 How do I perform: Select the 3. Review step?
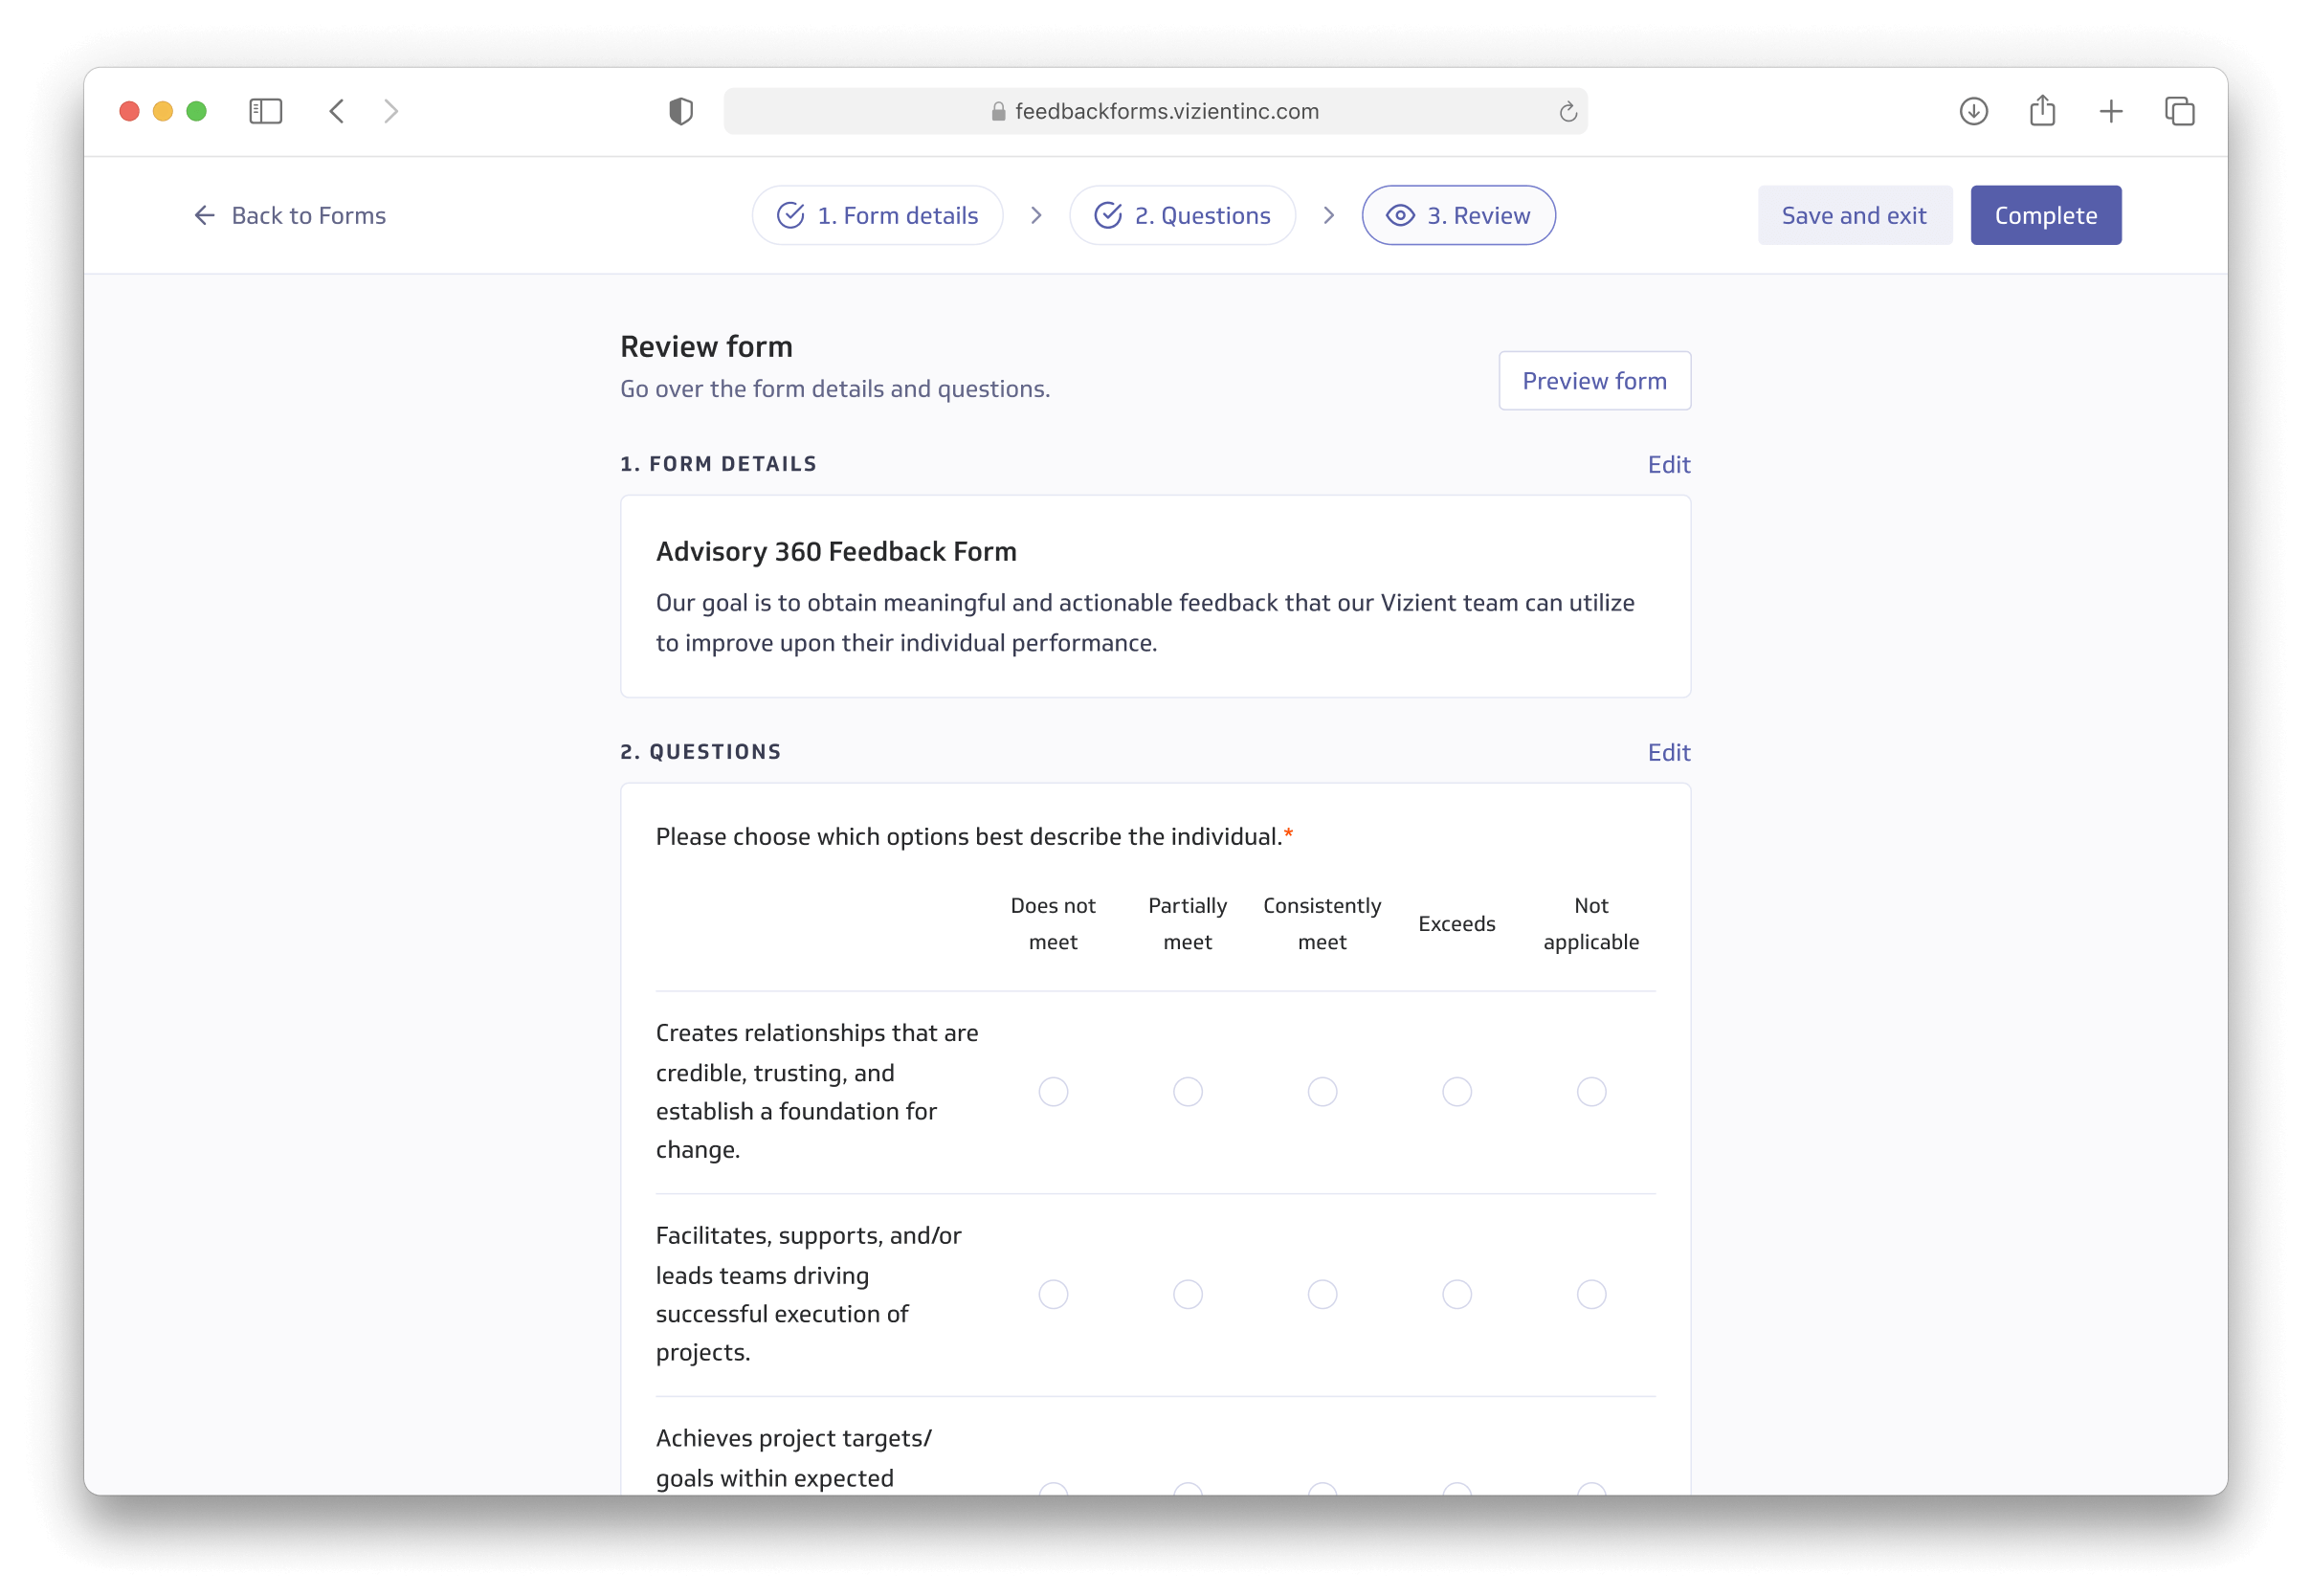click(x=1458, y=215)
